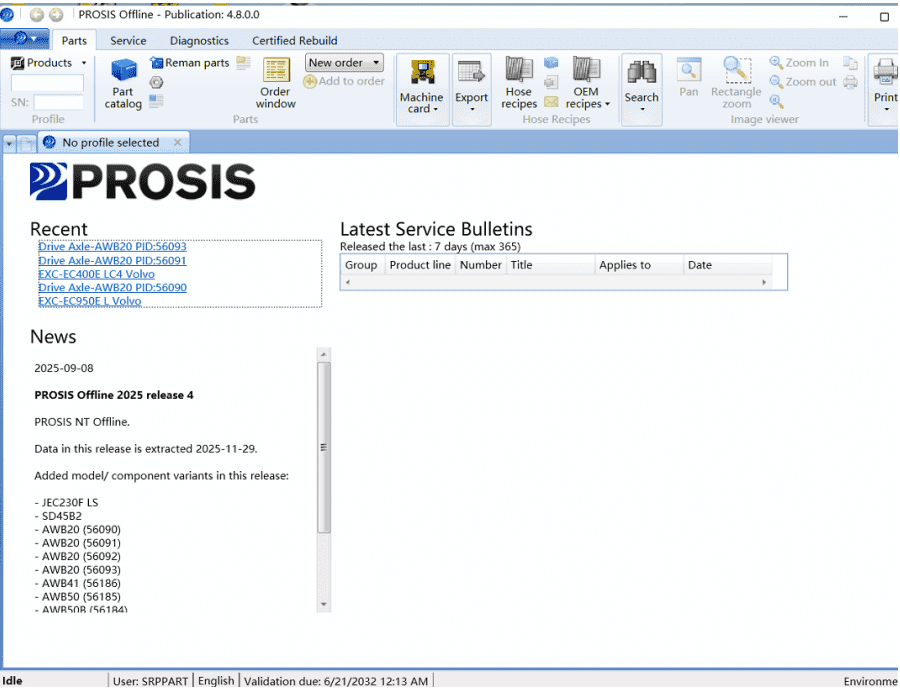Close the No profile selected tab
This screenshot has width=900, height=689.
[177, 143]
